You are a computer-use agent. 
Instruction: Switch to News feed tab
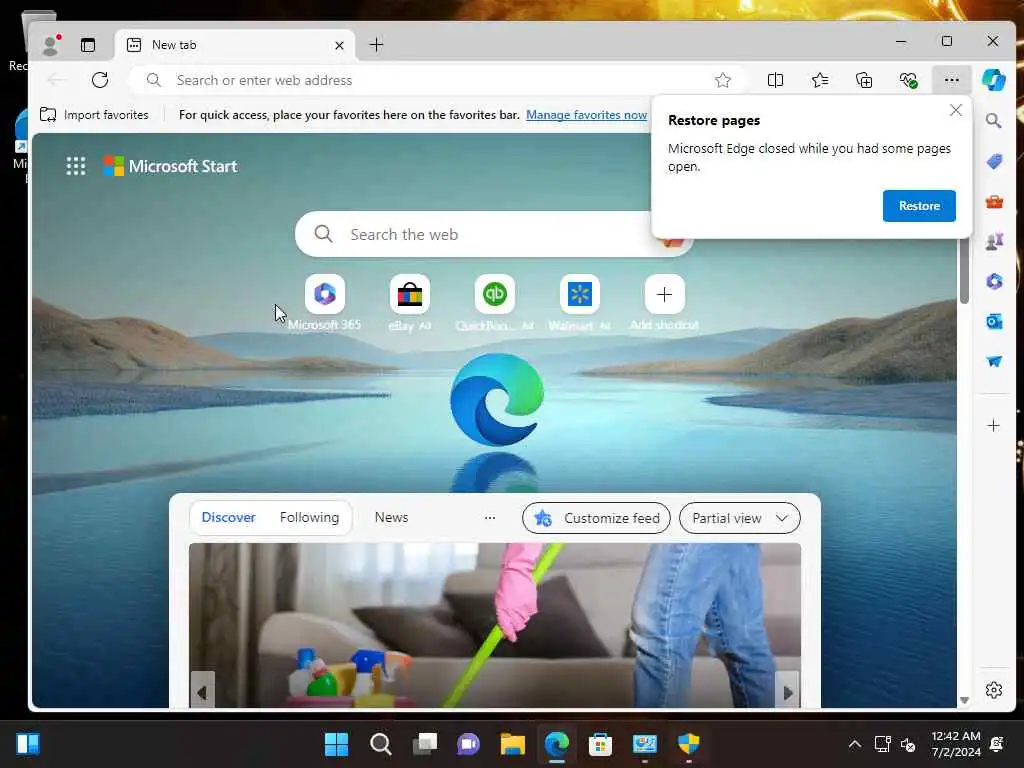[391, 517]
